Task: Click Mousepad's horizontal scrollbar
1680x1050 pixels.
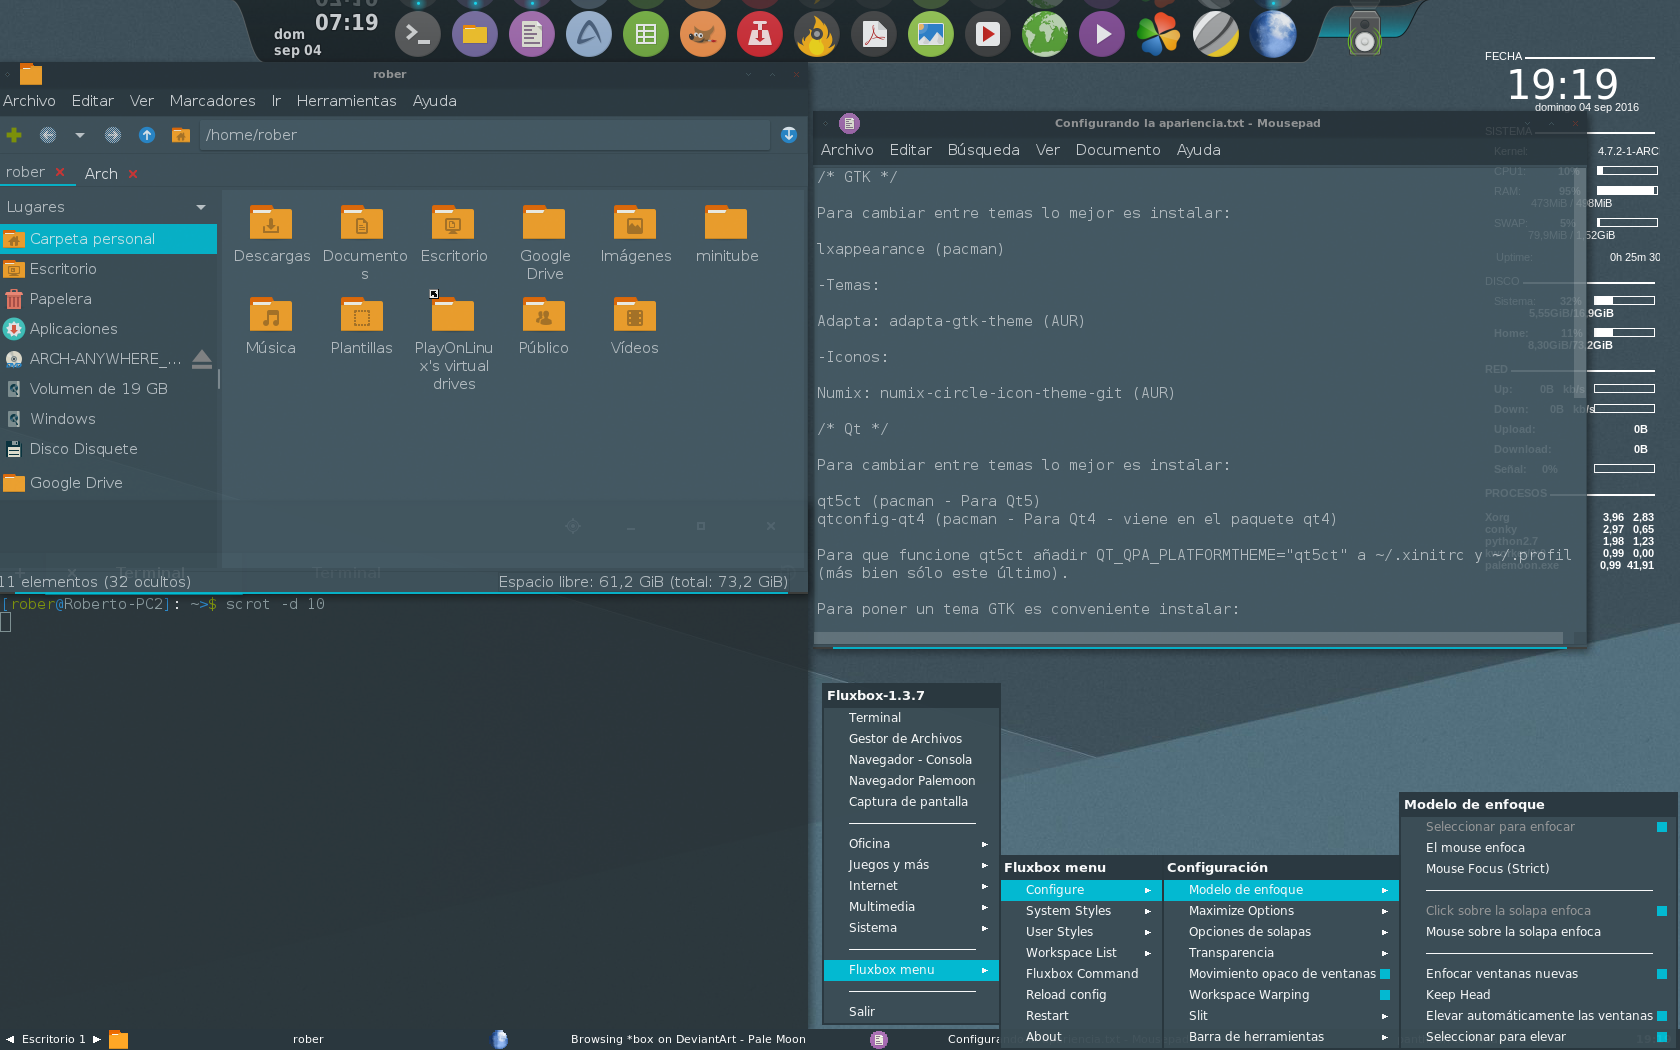Action: click(x=1190, y=638)
